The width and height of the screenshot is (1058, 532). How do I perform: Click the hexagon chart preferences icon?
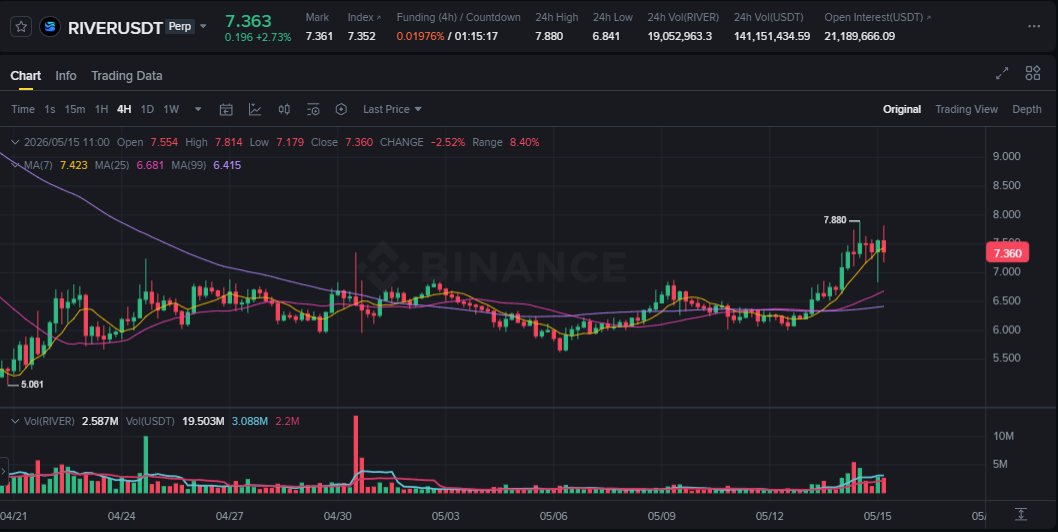point(341,109)
